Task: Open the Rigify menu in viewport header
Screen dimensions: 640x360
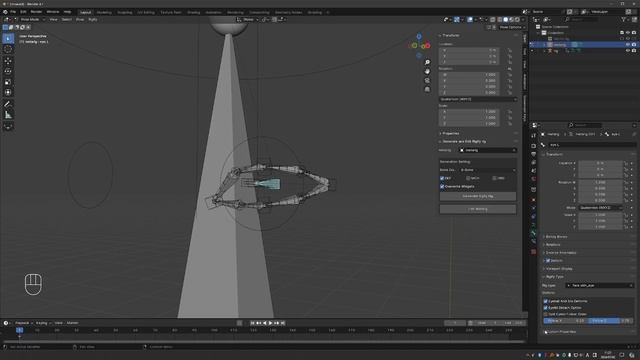Action: pos(93,19)
